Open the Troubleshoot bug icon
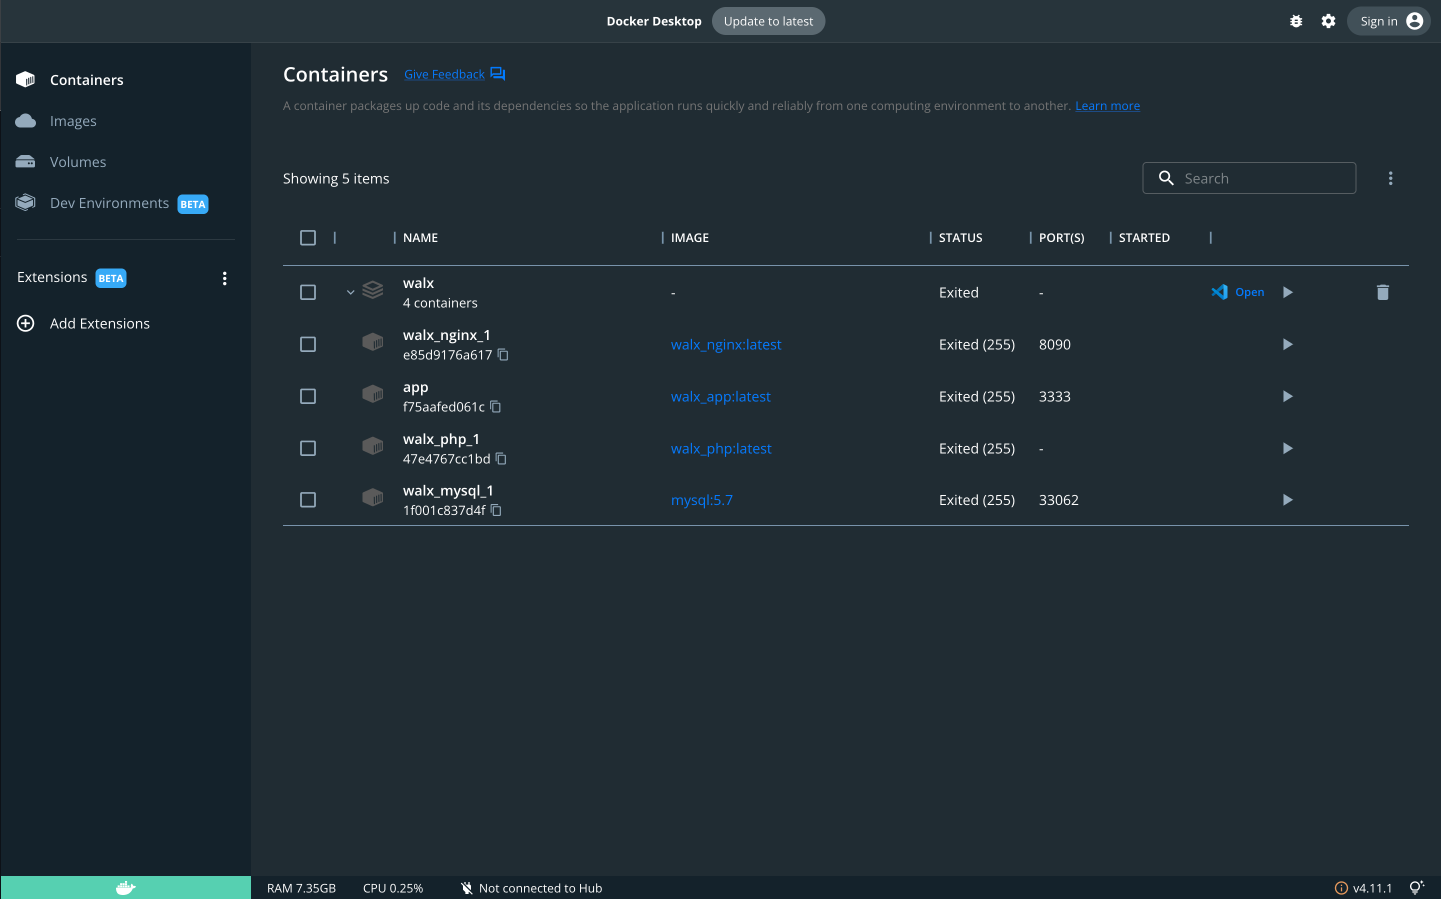 pyautogui.click(x=1296, y=20)
